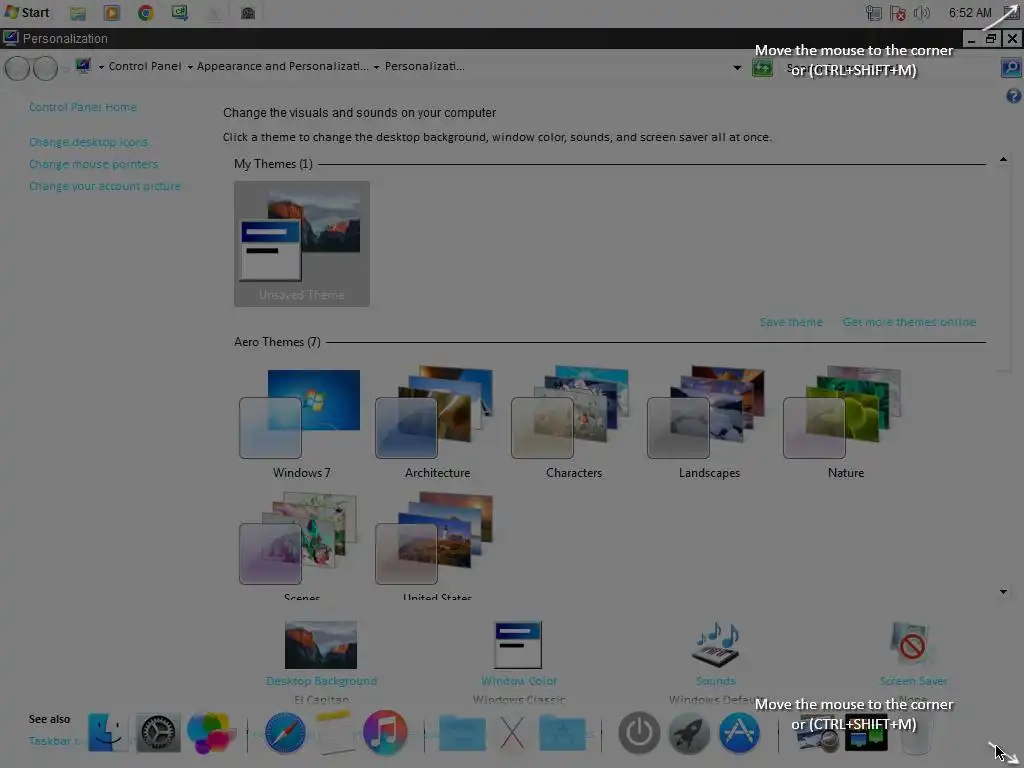Click the Personalization title bar icon
This screenshot has width=1024, height=768.
click(10, 39)
